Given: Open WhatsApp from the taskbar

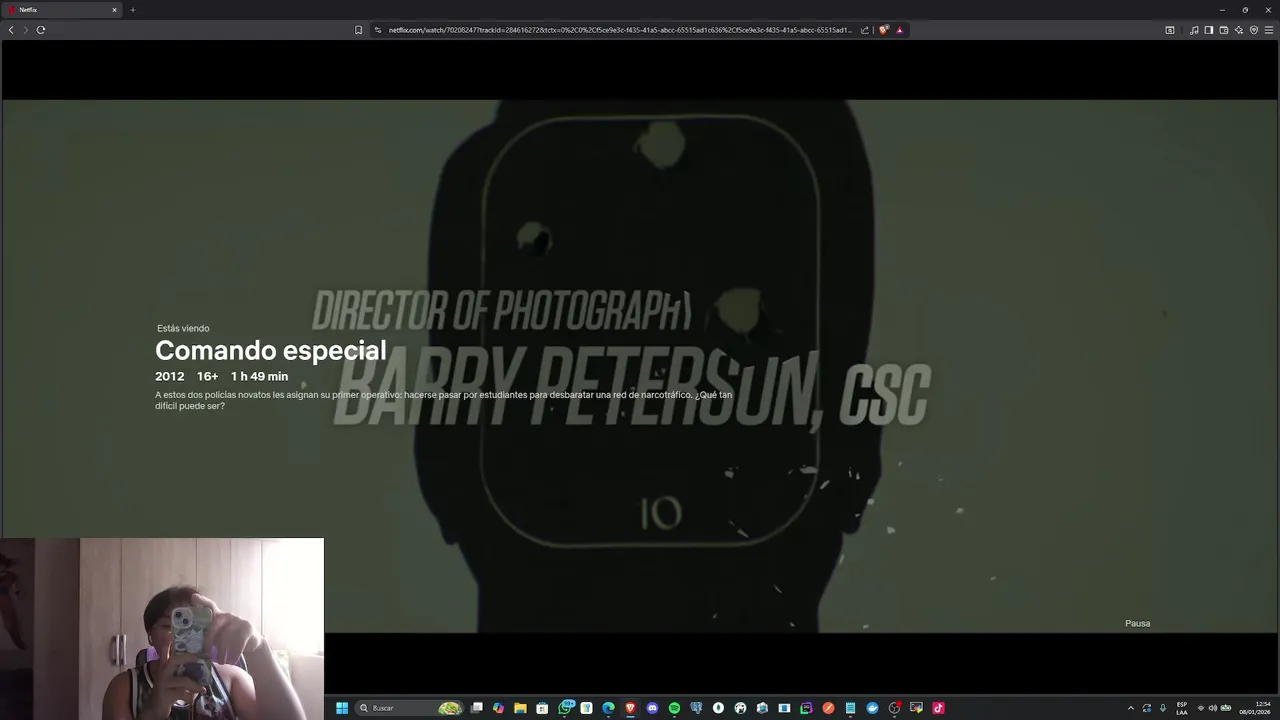Looking at the screenshot, I should [x=565, y=708].
